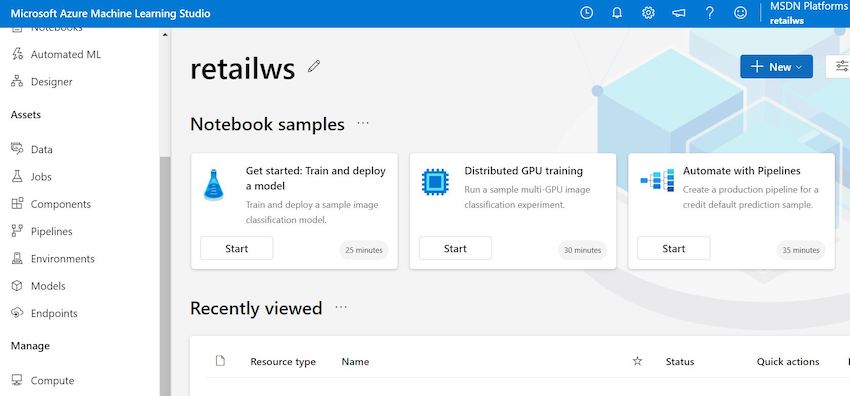Click the Pipelines diagram sample icon
Image resolution: width=850 pixels, height=396 pixels.
[x=657, y=180]
